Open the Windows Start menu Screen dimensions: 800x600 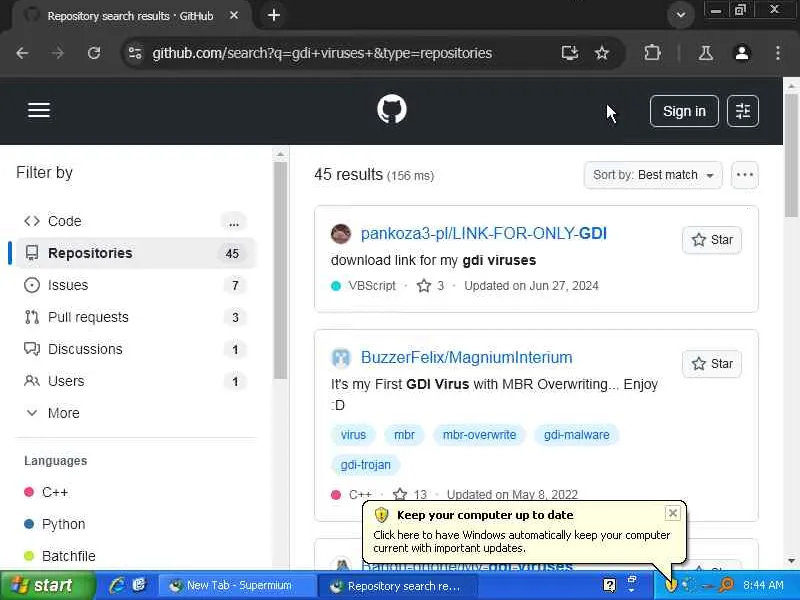tap(47, 585)
